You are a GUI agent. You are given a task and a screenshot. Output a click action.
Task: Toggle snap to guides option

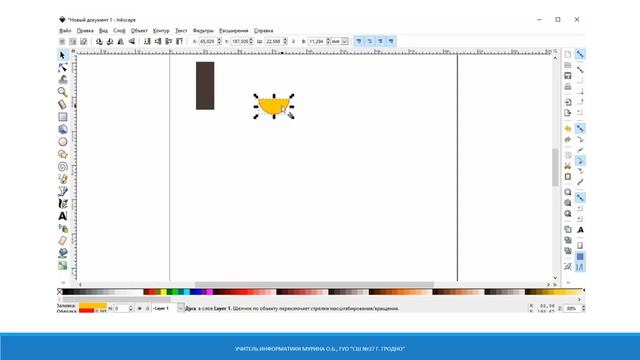coord(580,267)
